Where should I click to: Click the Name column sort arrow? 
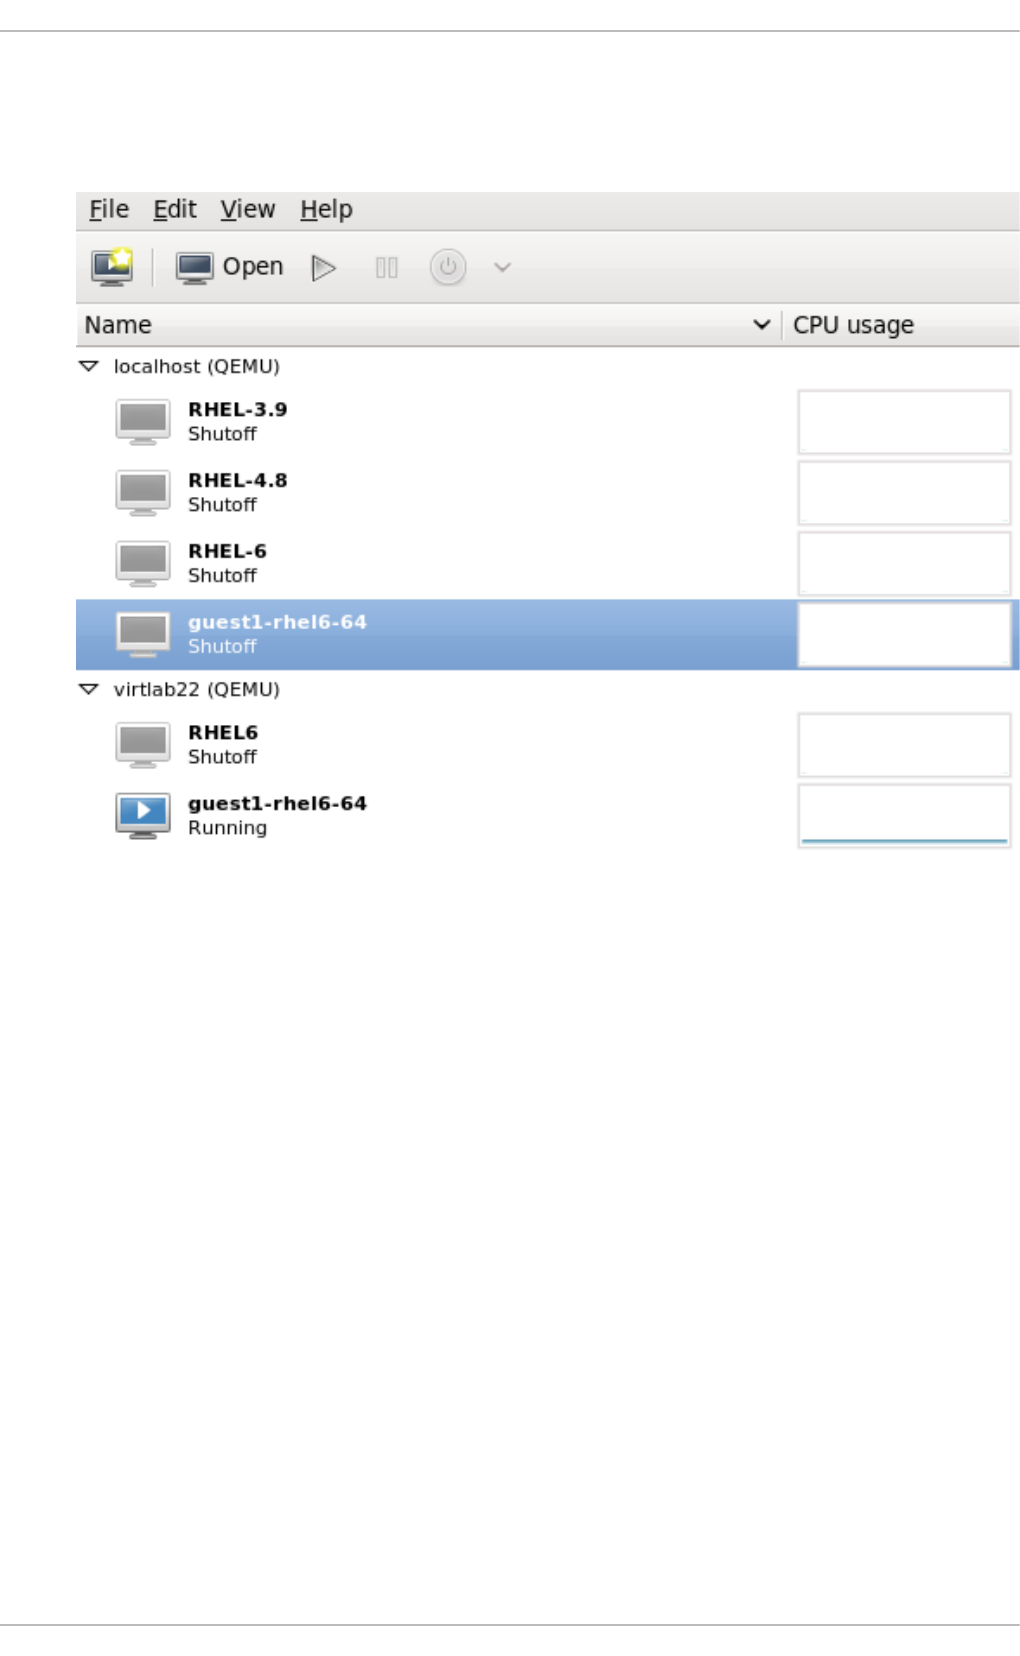coord(761,324)
